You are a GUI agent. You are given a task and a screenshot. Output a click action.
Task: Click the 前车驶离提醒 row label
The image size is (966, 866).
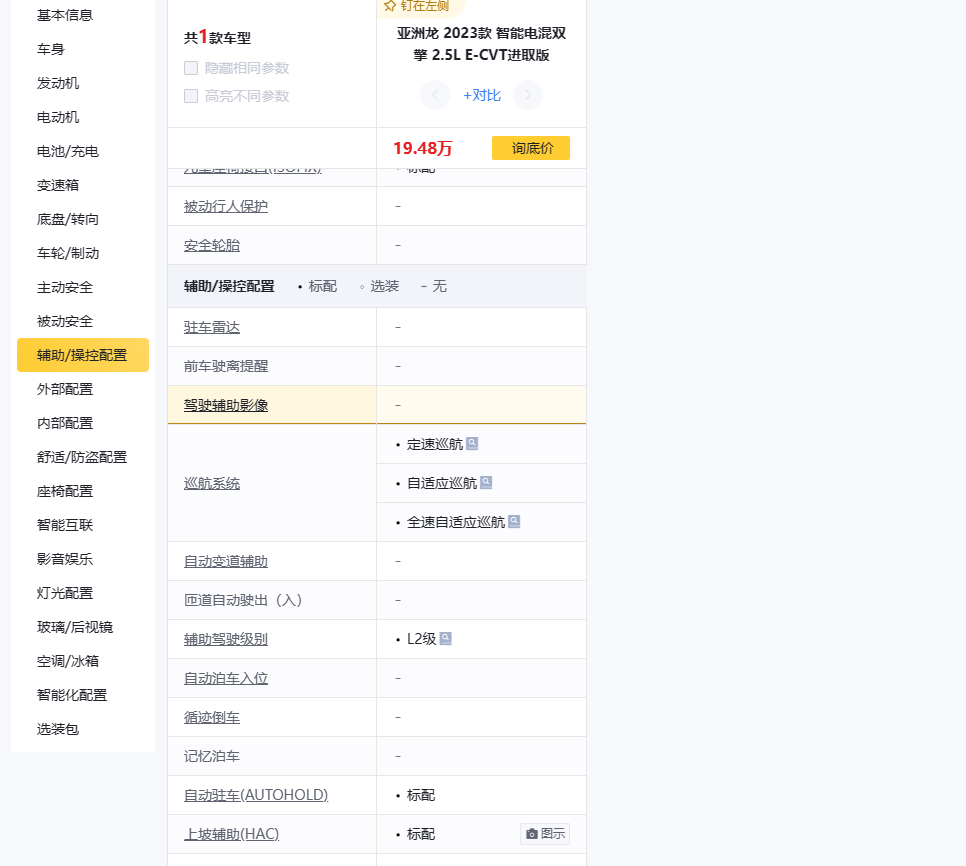click(x=225, y=366)
